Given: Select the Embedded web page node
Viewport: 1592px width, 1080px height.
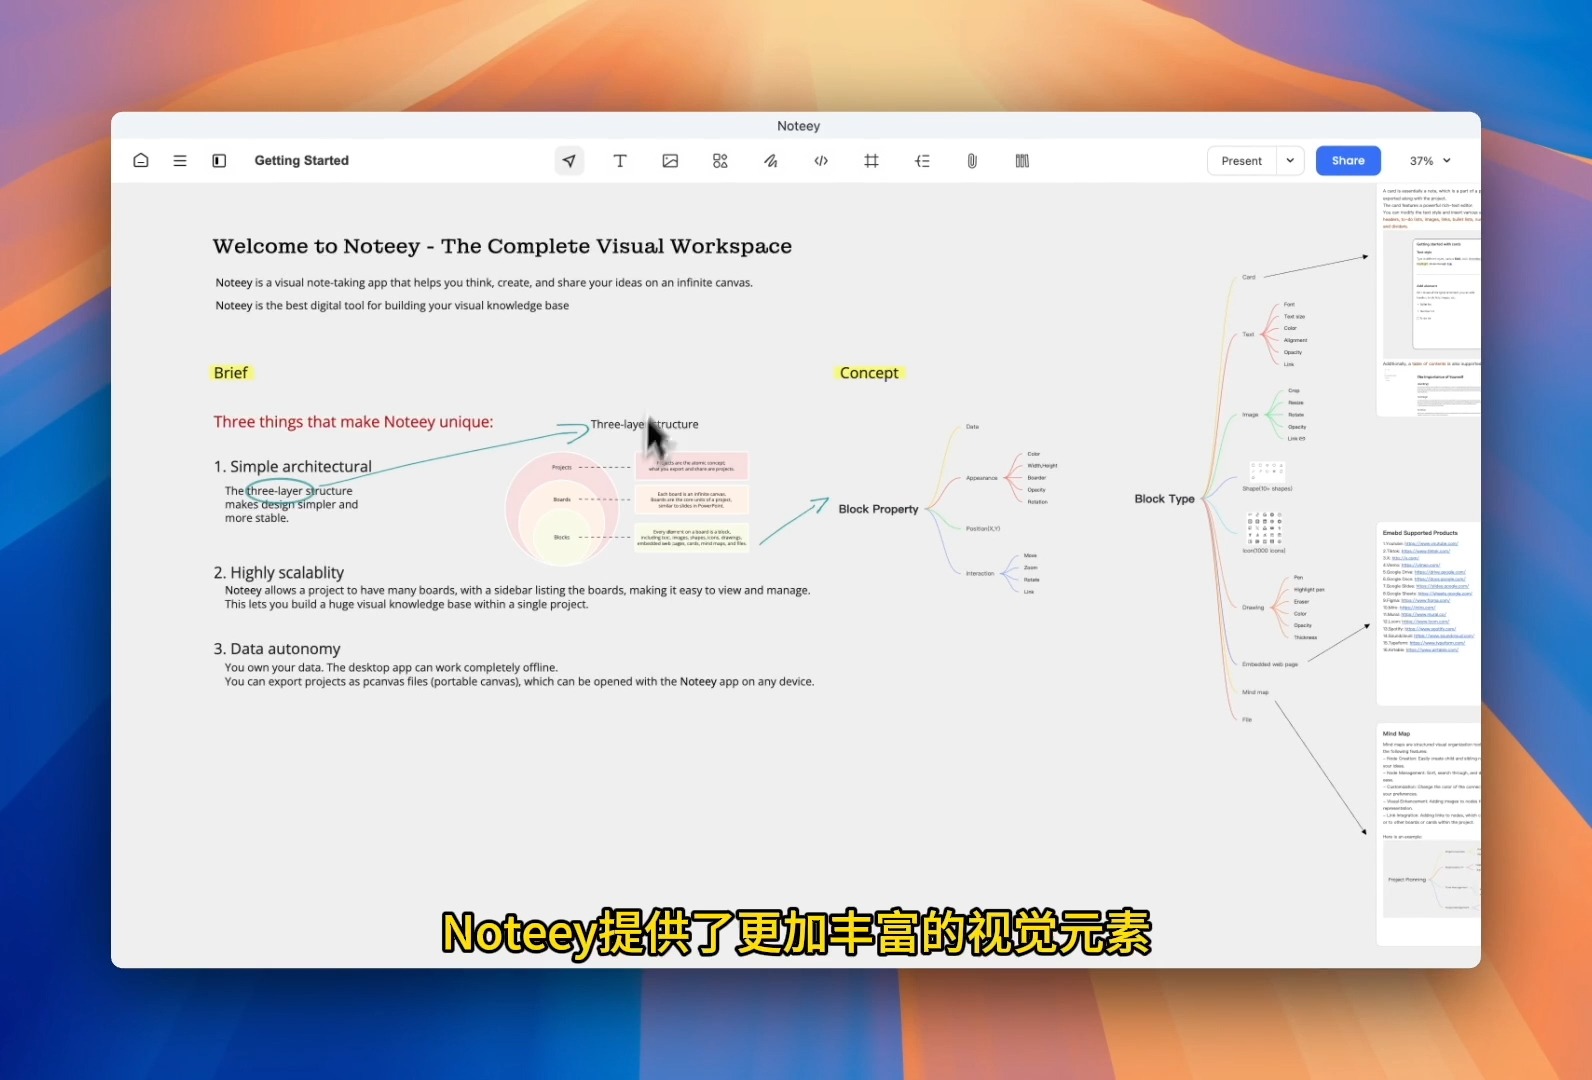Looking at the screenshot, I should (1270, 664).
